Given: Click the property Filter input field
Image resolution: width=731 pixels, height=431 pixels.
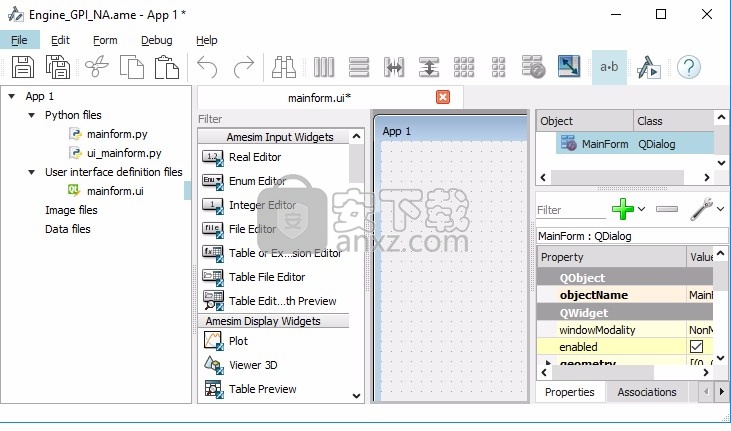Looking at the screenshot, I should 568,210.
